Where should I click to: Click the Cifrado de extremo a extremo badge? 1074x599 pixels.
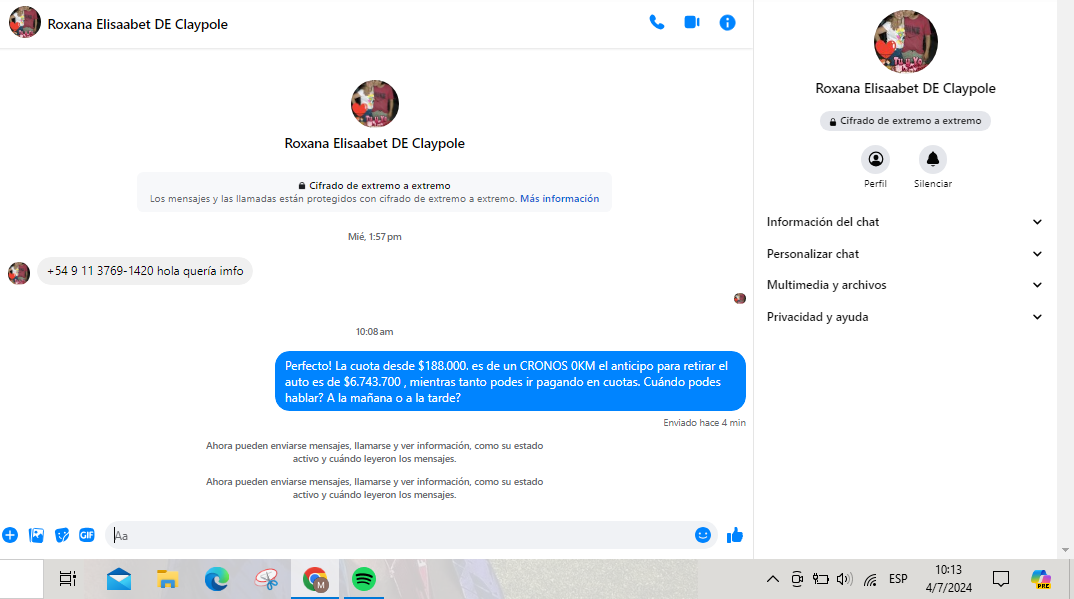point(905,121)
